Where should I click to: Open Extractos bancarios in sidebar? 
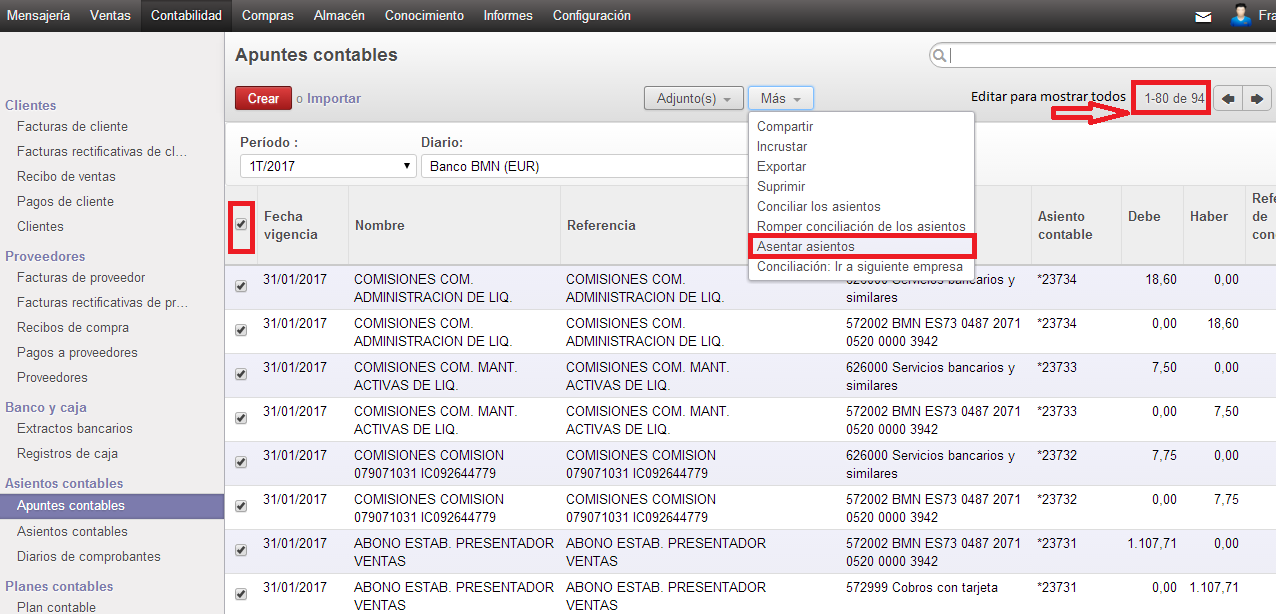pyautogui.click(x=75, y=428)
